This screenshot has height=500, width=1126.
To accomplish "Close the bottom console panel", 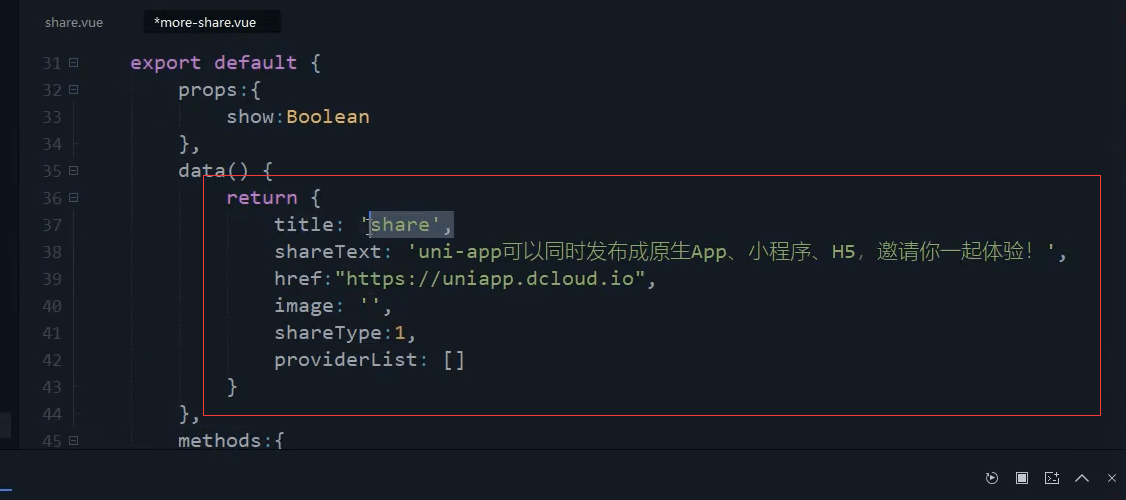I will click(x=1112, y=478).
